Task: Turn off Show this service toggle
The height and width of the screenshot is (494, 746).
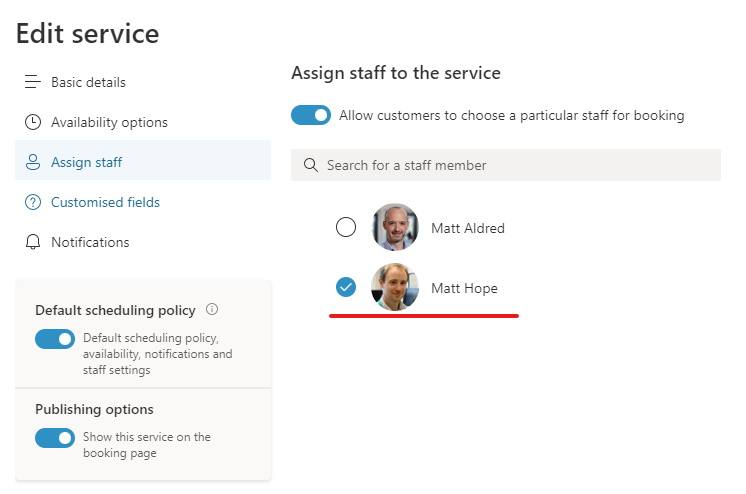Action: coord(55,438)
